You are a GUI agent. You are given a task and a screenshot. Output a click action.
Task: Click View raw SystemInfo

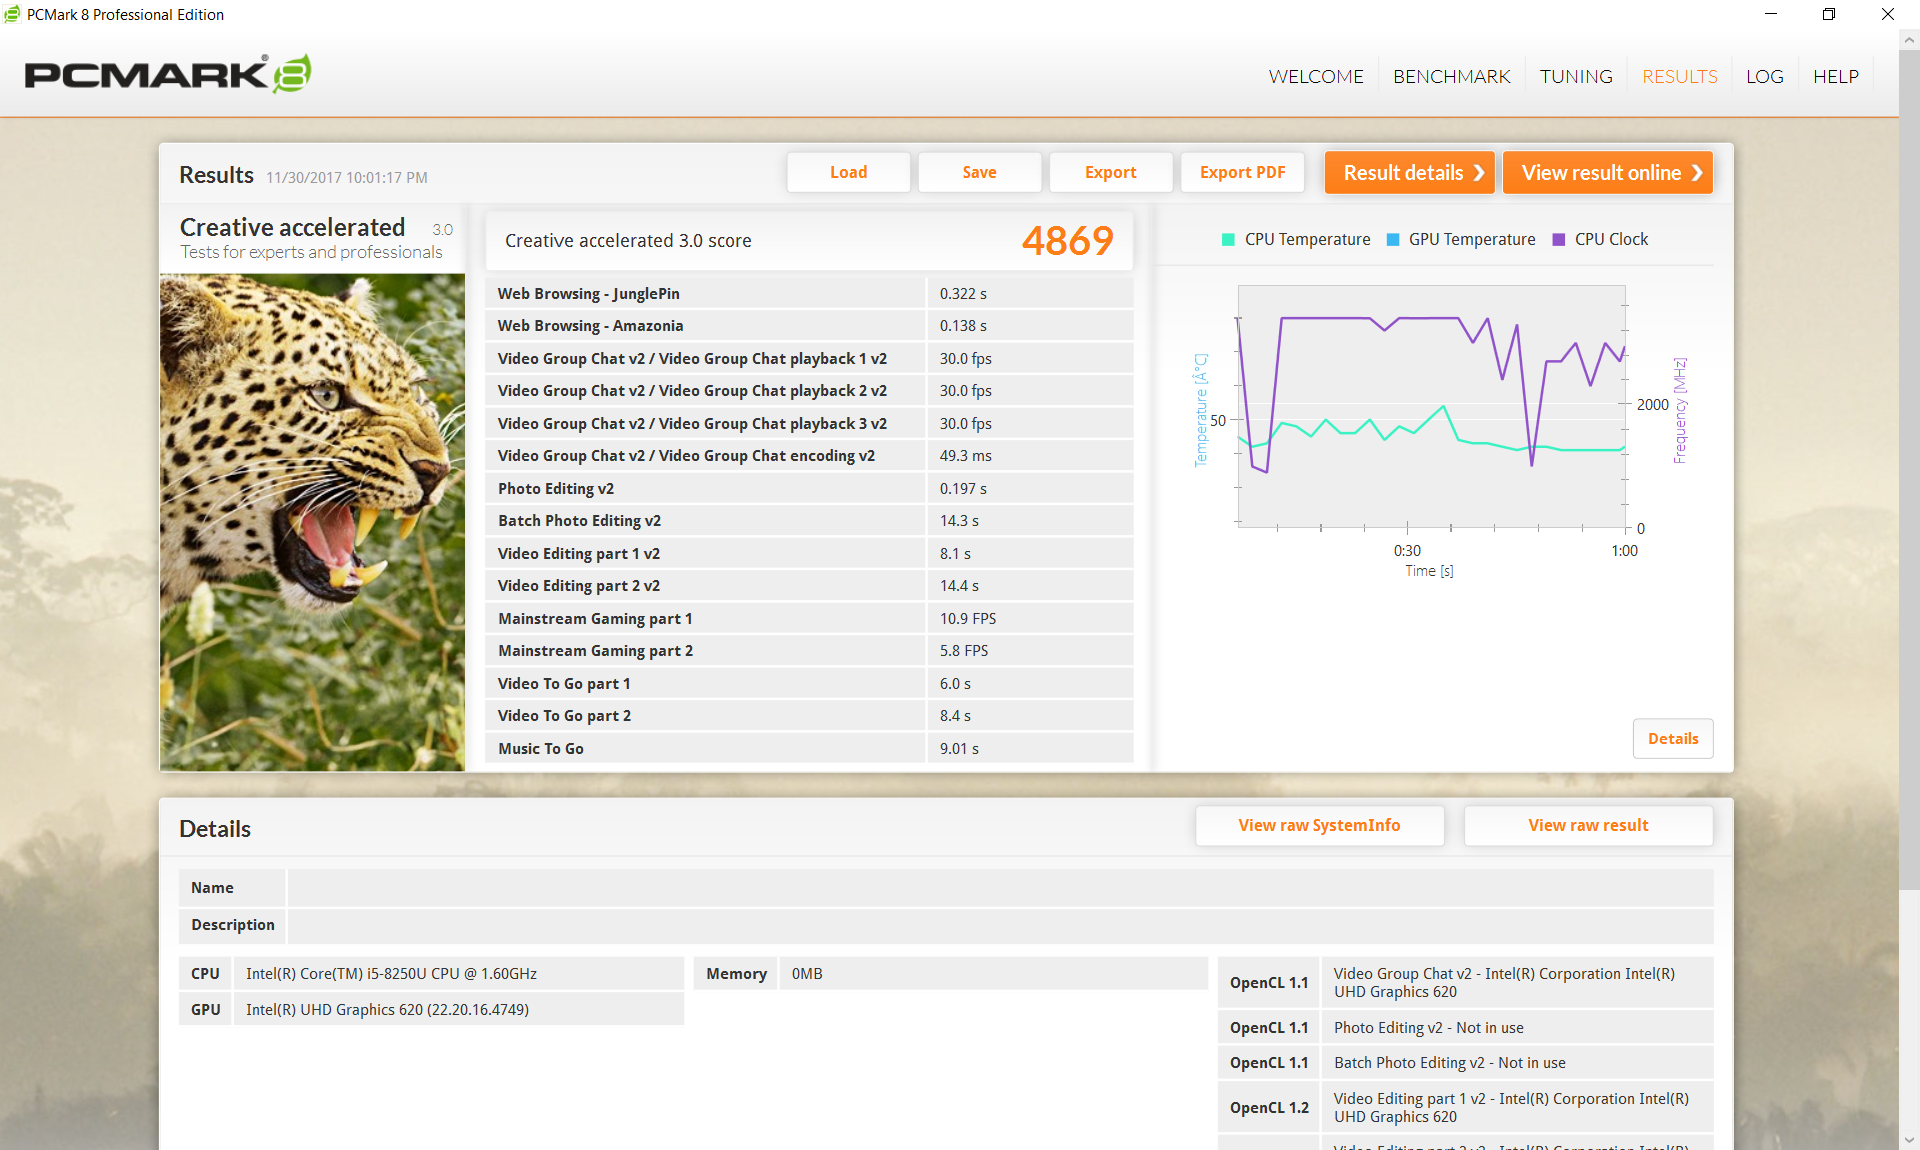pyautogui.click(x=1319, y=826)
